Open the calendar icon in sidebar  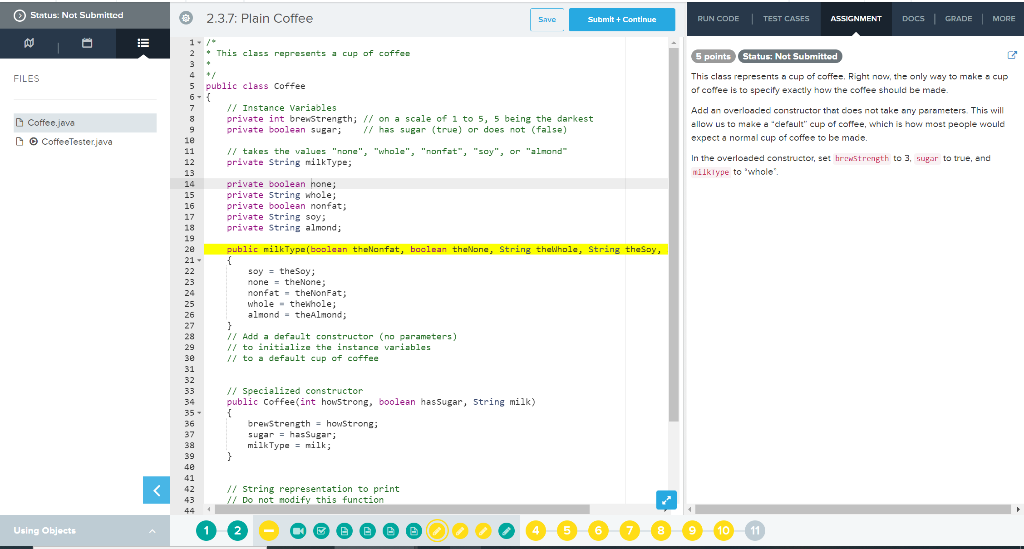point(87,43)
